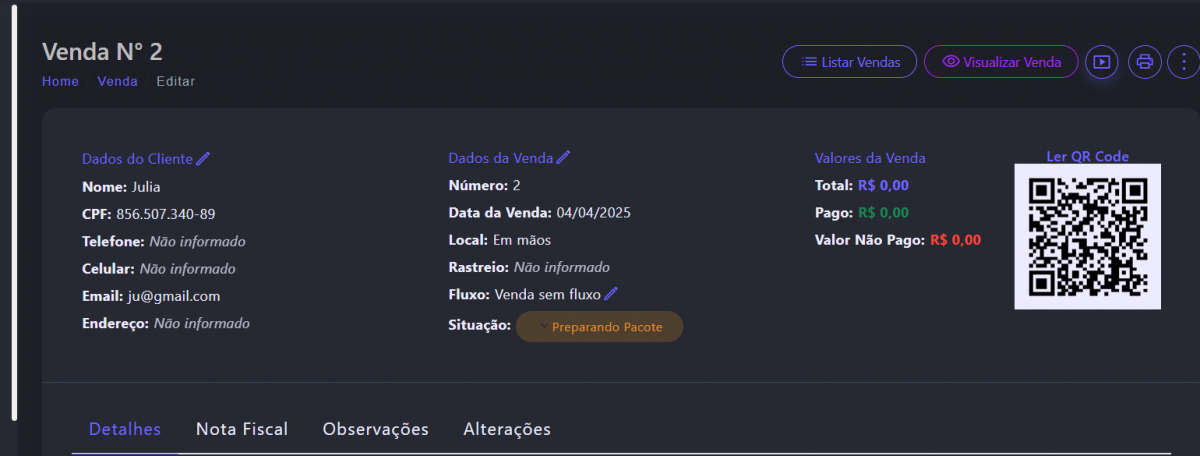Edit client data with pencil icon

tap(203, 158)
